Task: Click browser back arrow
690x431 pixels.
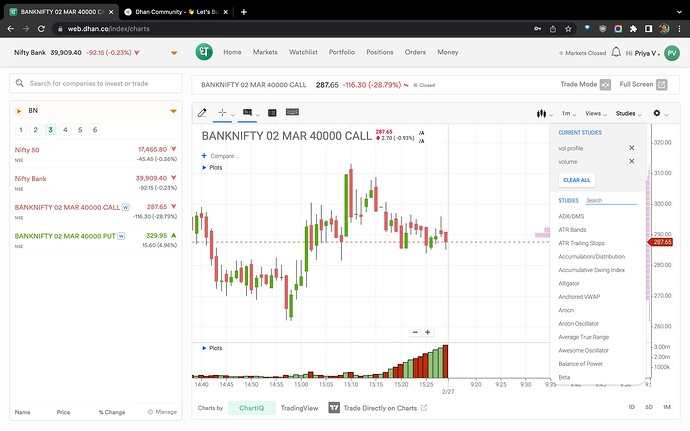Action: pos(11,29)
